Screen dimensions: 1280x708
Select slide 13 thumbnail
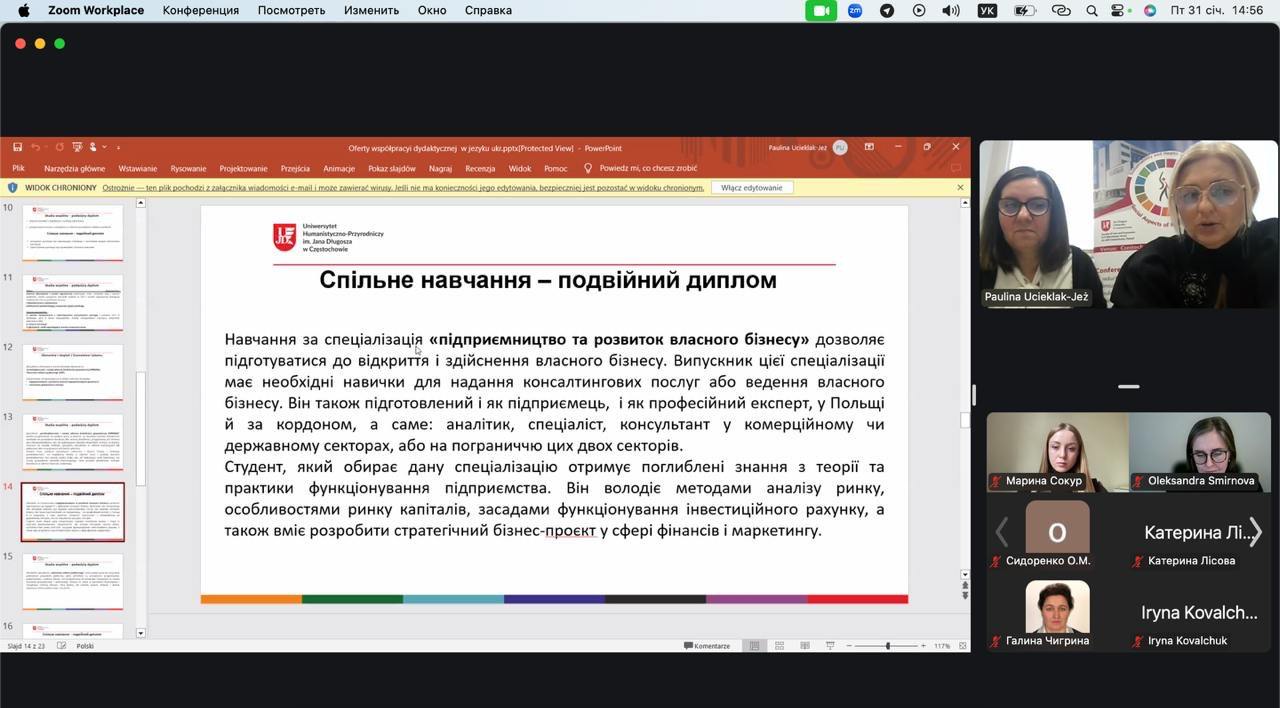tap(73, 442)
